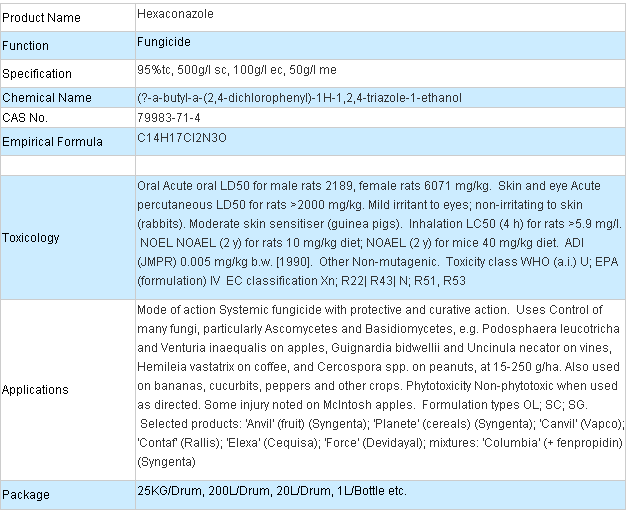Click the Package row label
The image size is (628, 512).
(26, 495)
